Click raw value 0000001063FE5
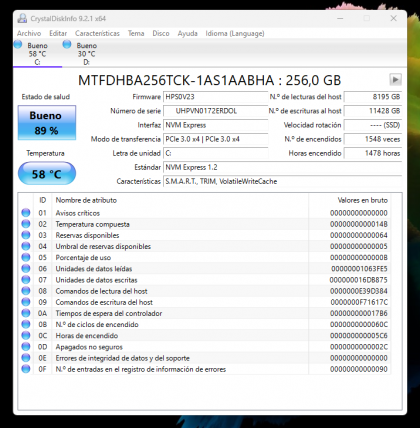The height and width of the screenshot is (428, 420). 359,269
